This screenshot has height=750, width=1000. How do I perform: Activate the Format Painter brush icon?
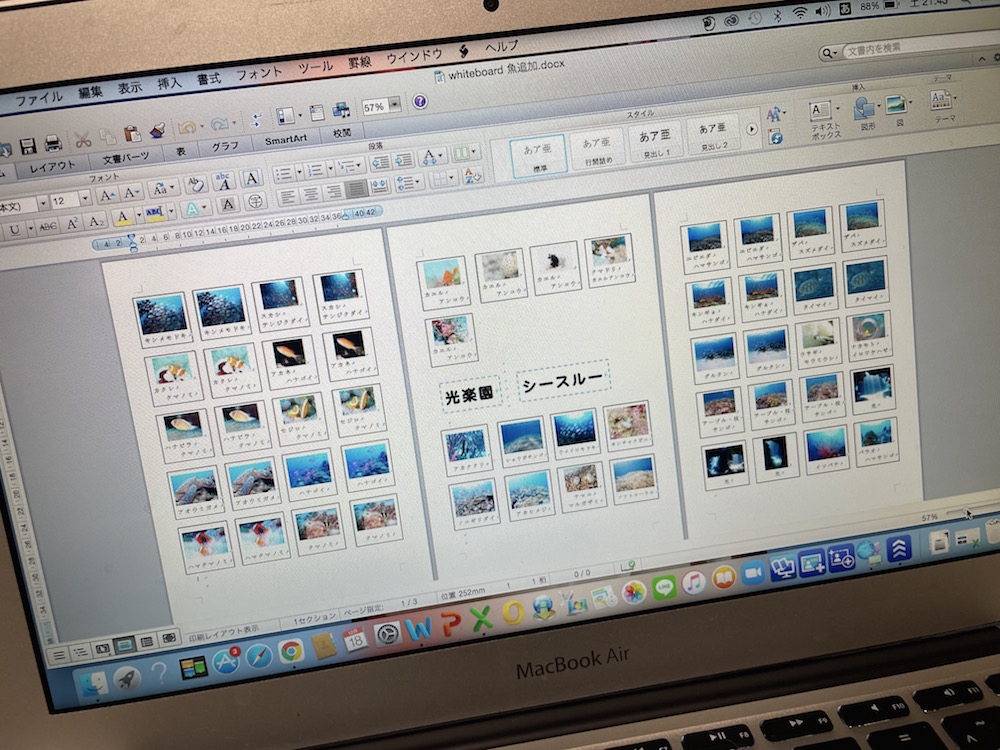(x=157, y=130)
